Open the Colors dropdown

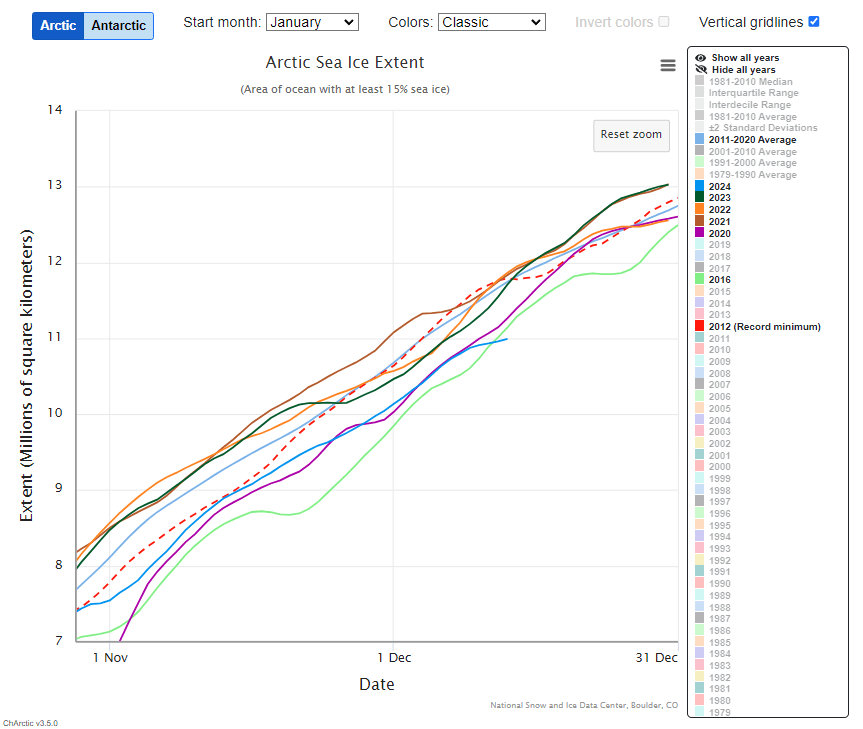(491, 22)
